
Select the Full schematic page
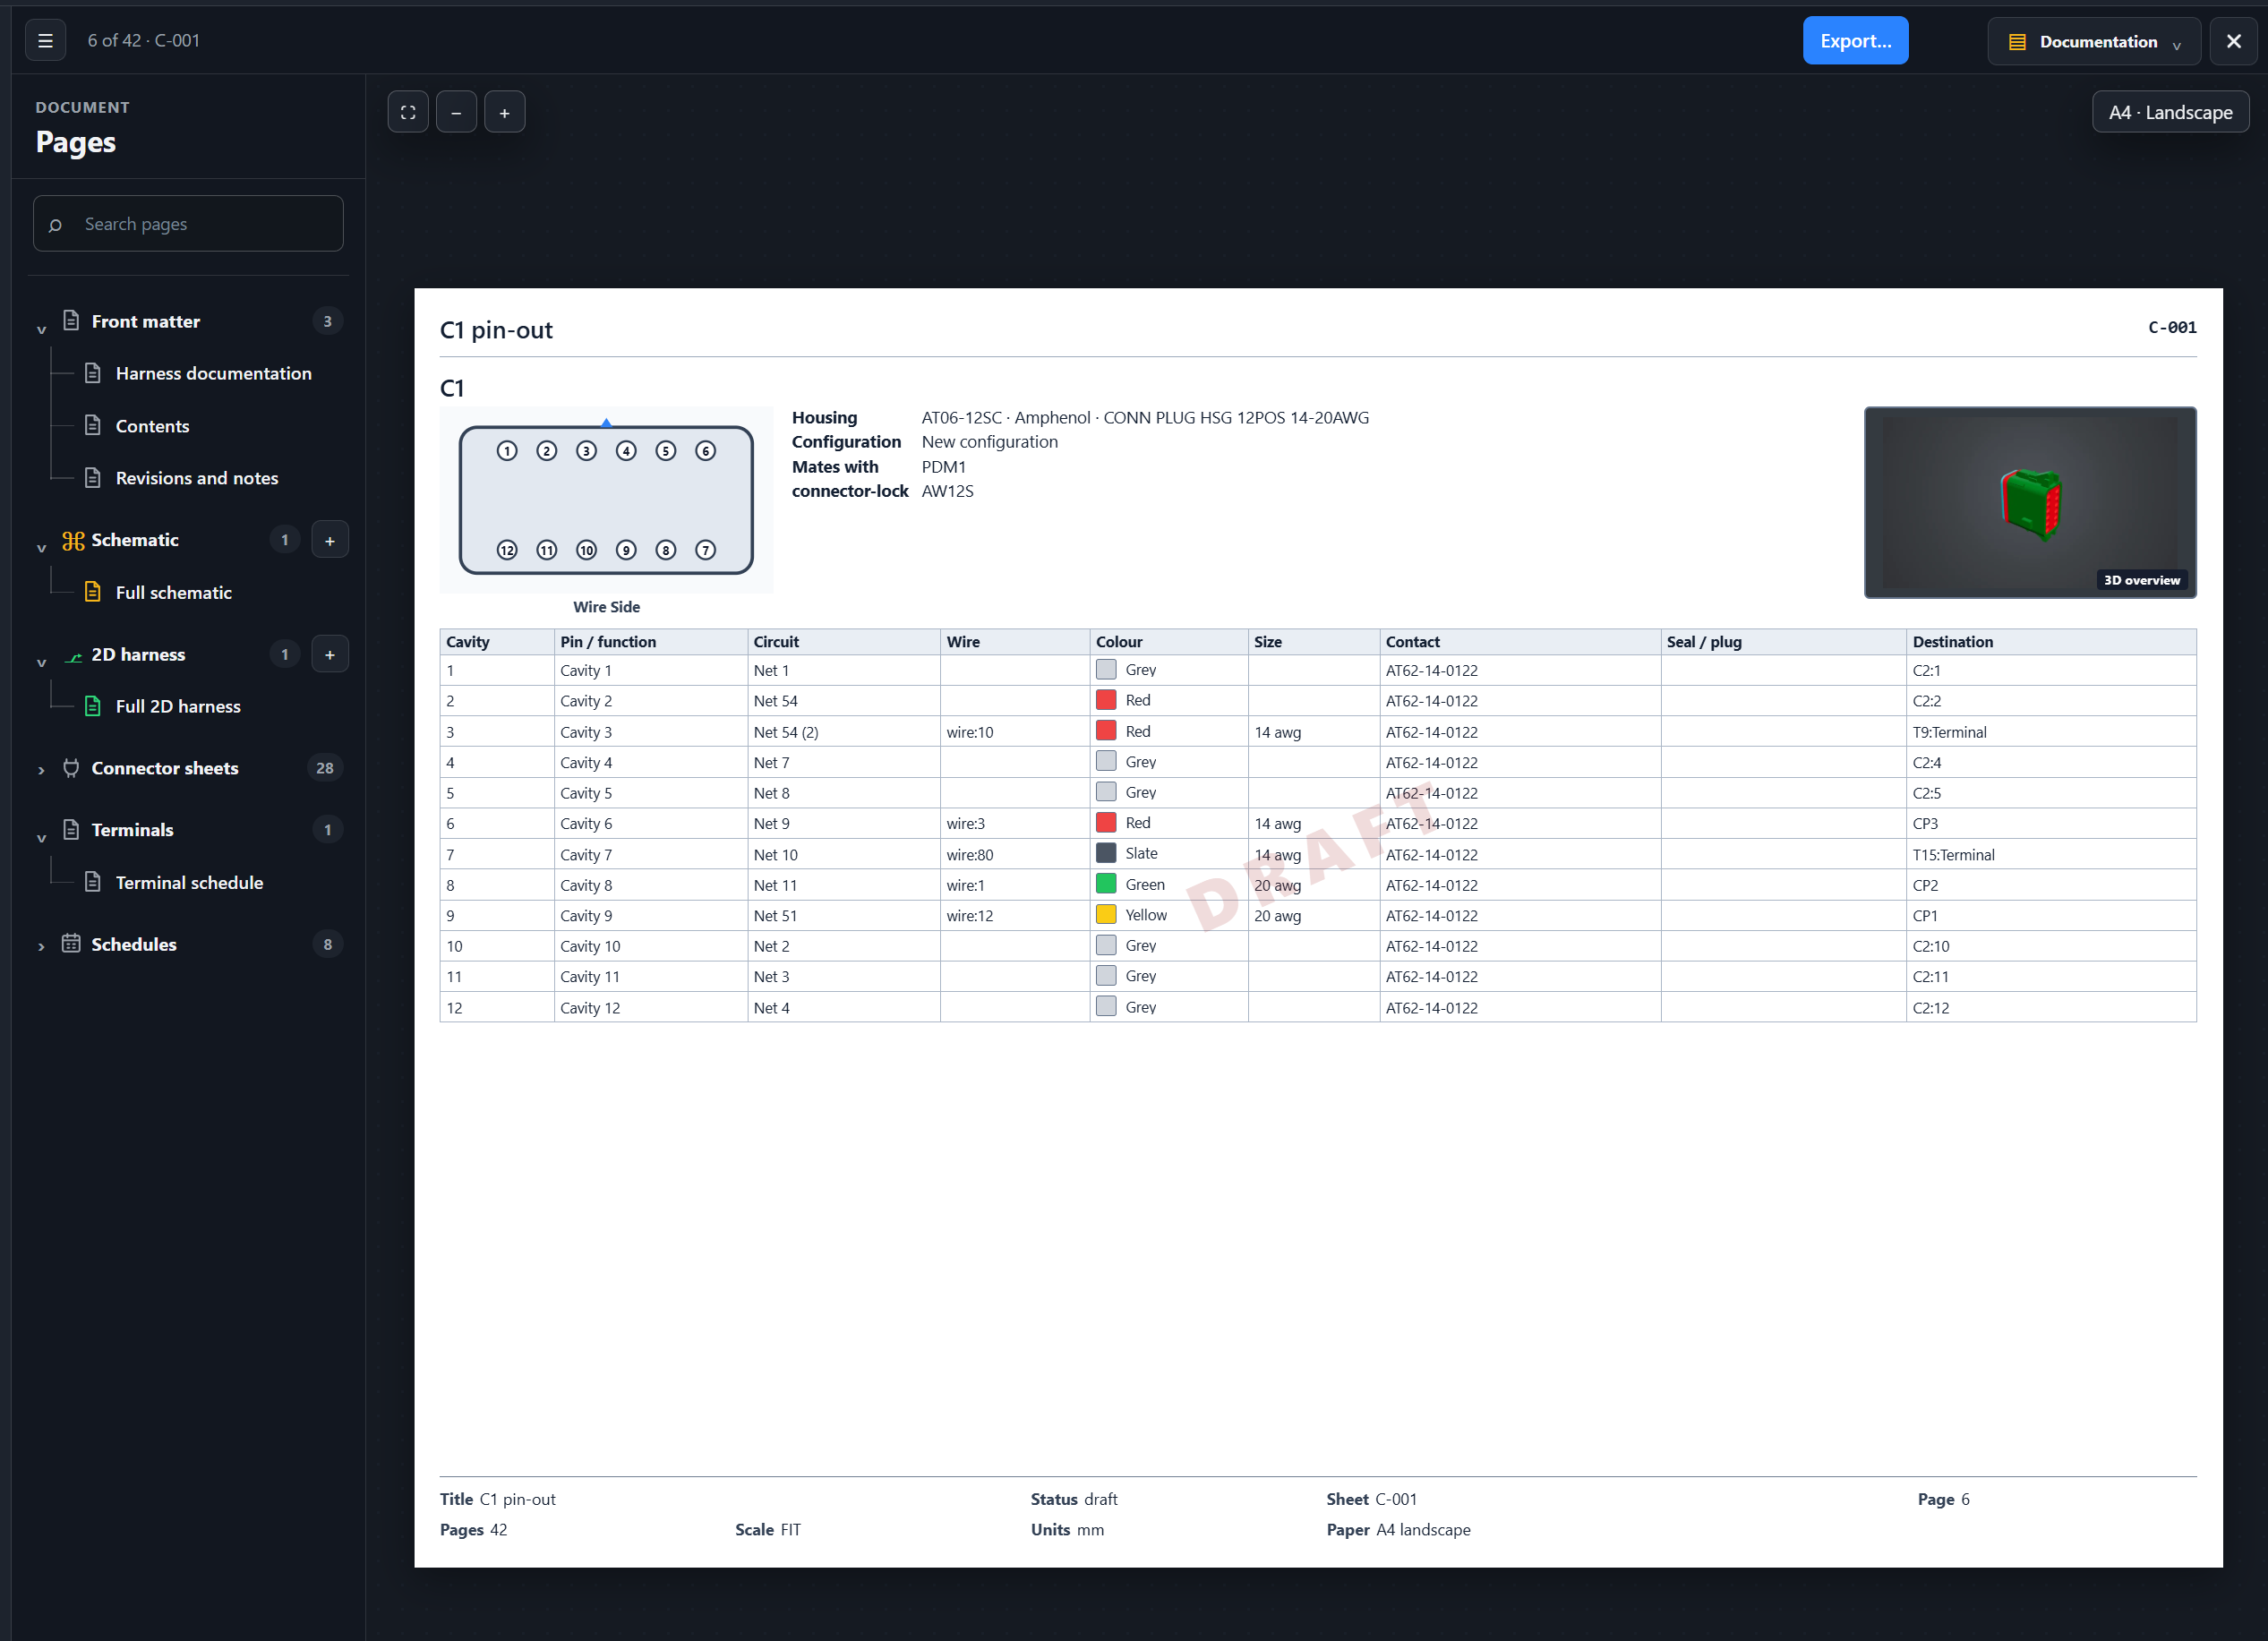point(173,592)
